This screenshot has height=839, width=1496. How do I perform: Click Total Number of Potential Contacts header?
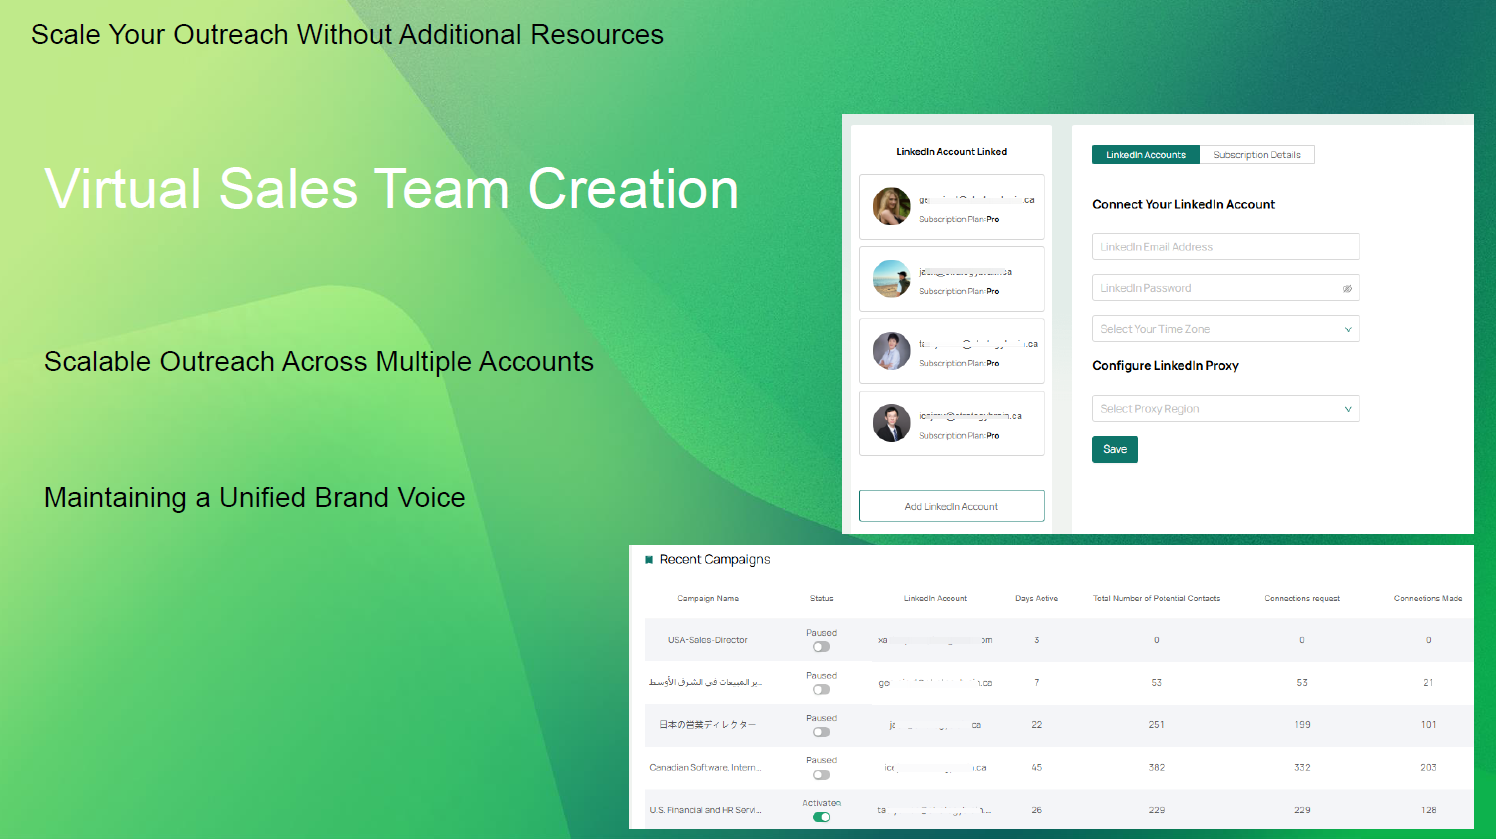click(x=1156, y=598)
